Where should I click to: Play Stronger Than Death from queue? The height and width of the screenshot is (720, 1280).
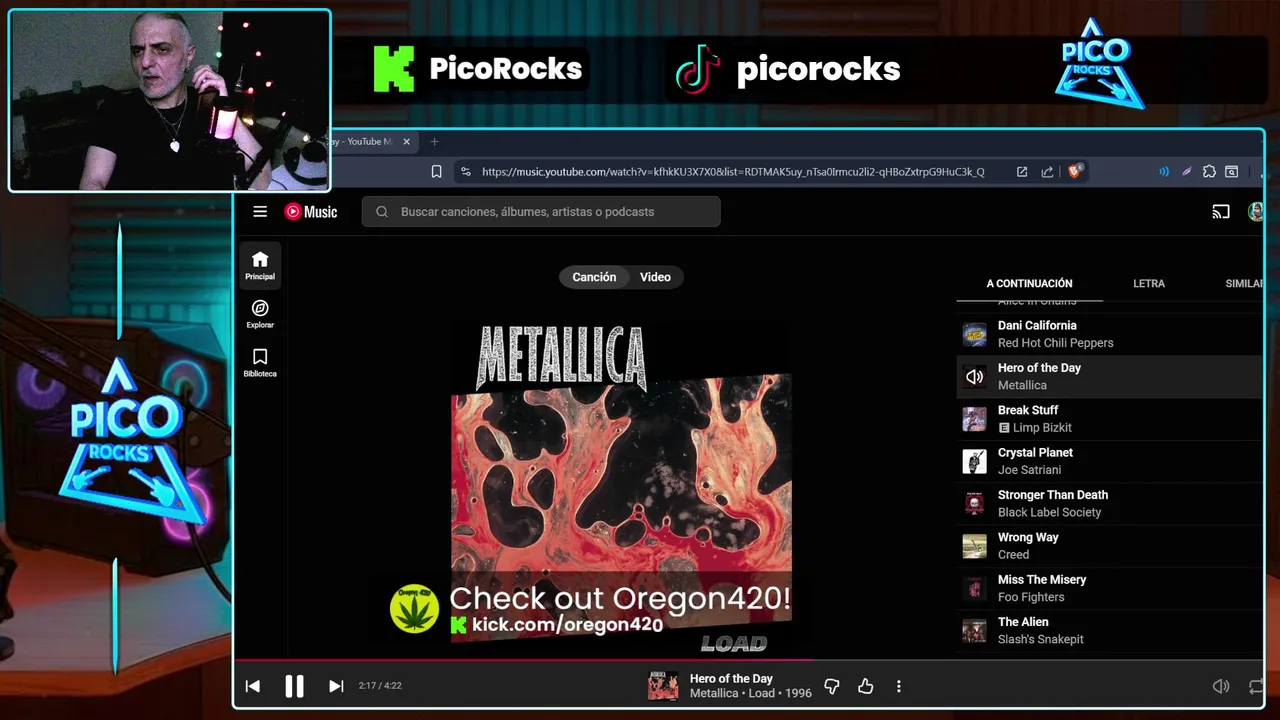1109,503
